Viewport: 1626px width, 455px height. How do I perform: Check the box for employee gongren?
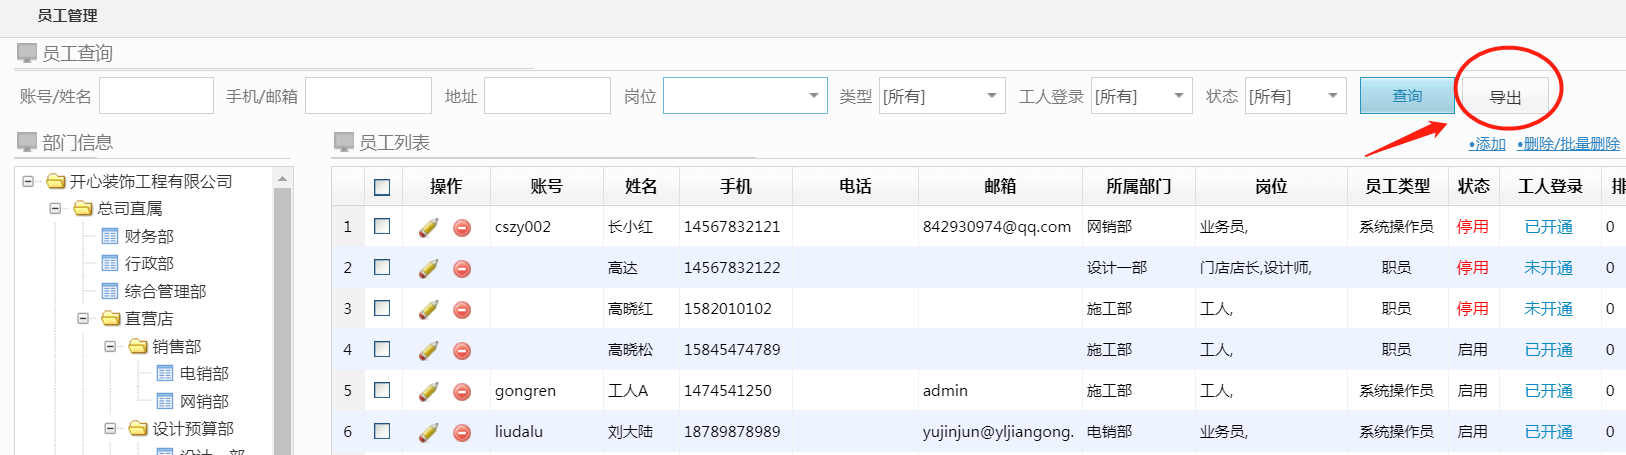[x=382, y=390]
